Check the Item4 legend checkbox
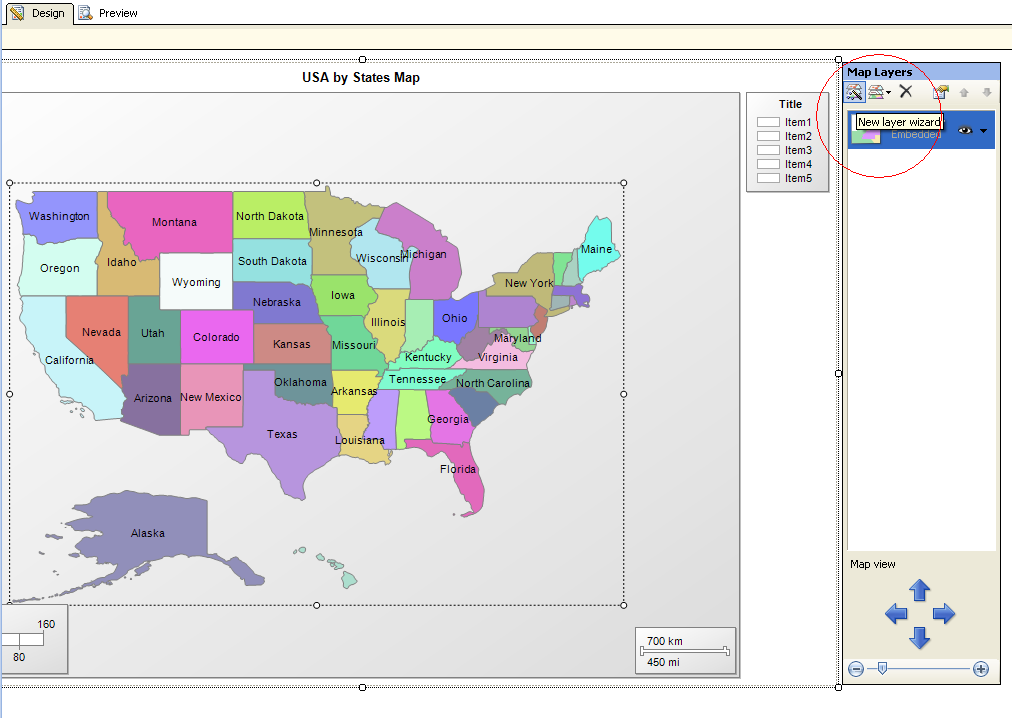 (767, 164)
